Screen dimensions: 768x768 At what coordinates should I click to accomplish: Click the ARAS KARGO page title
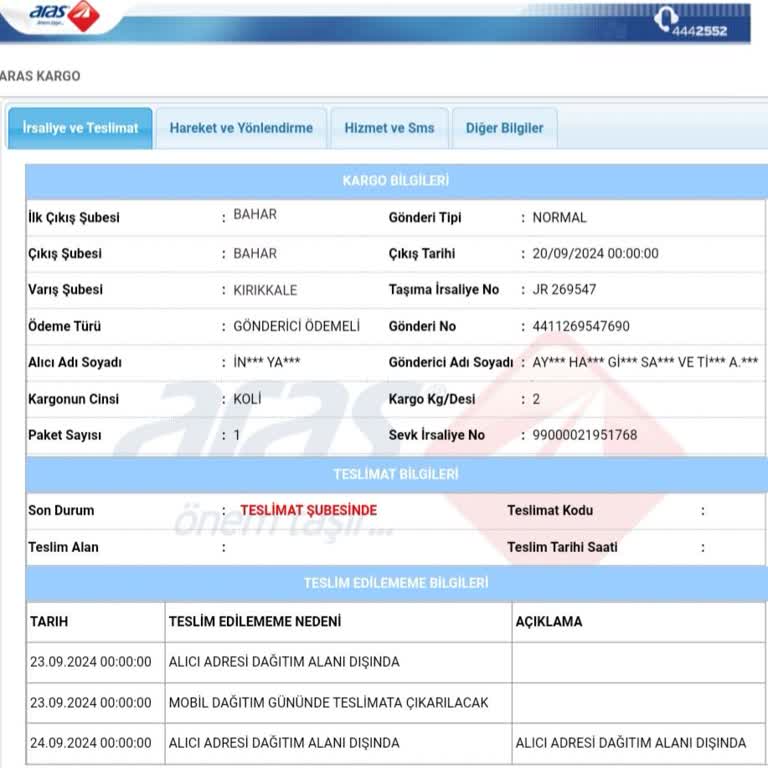point(40,76)
